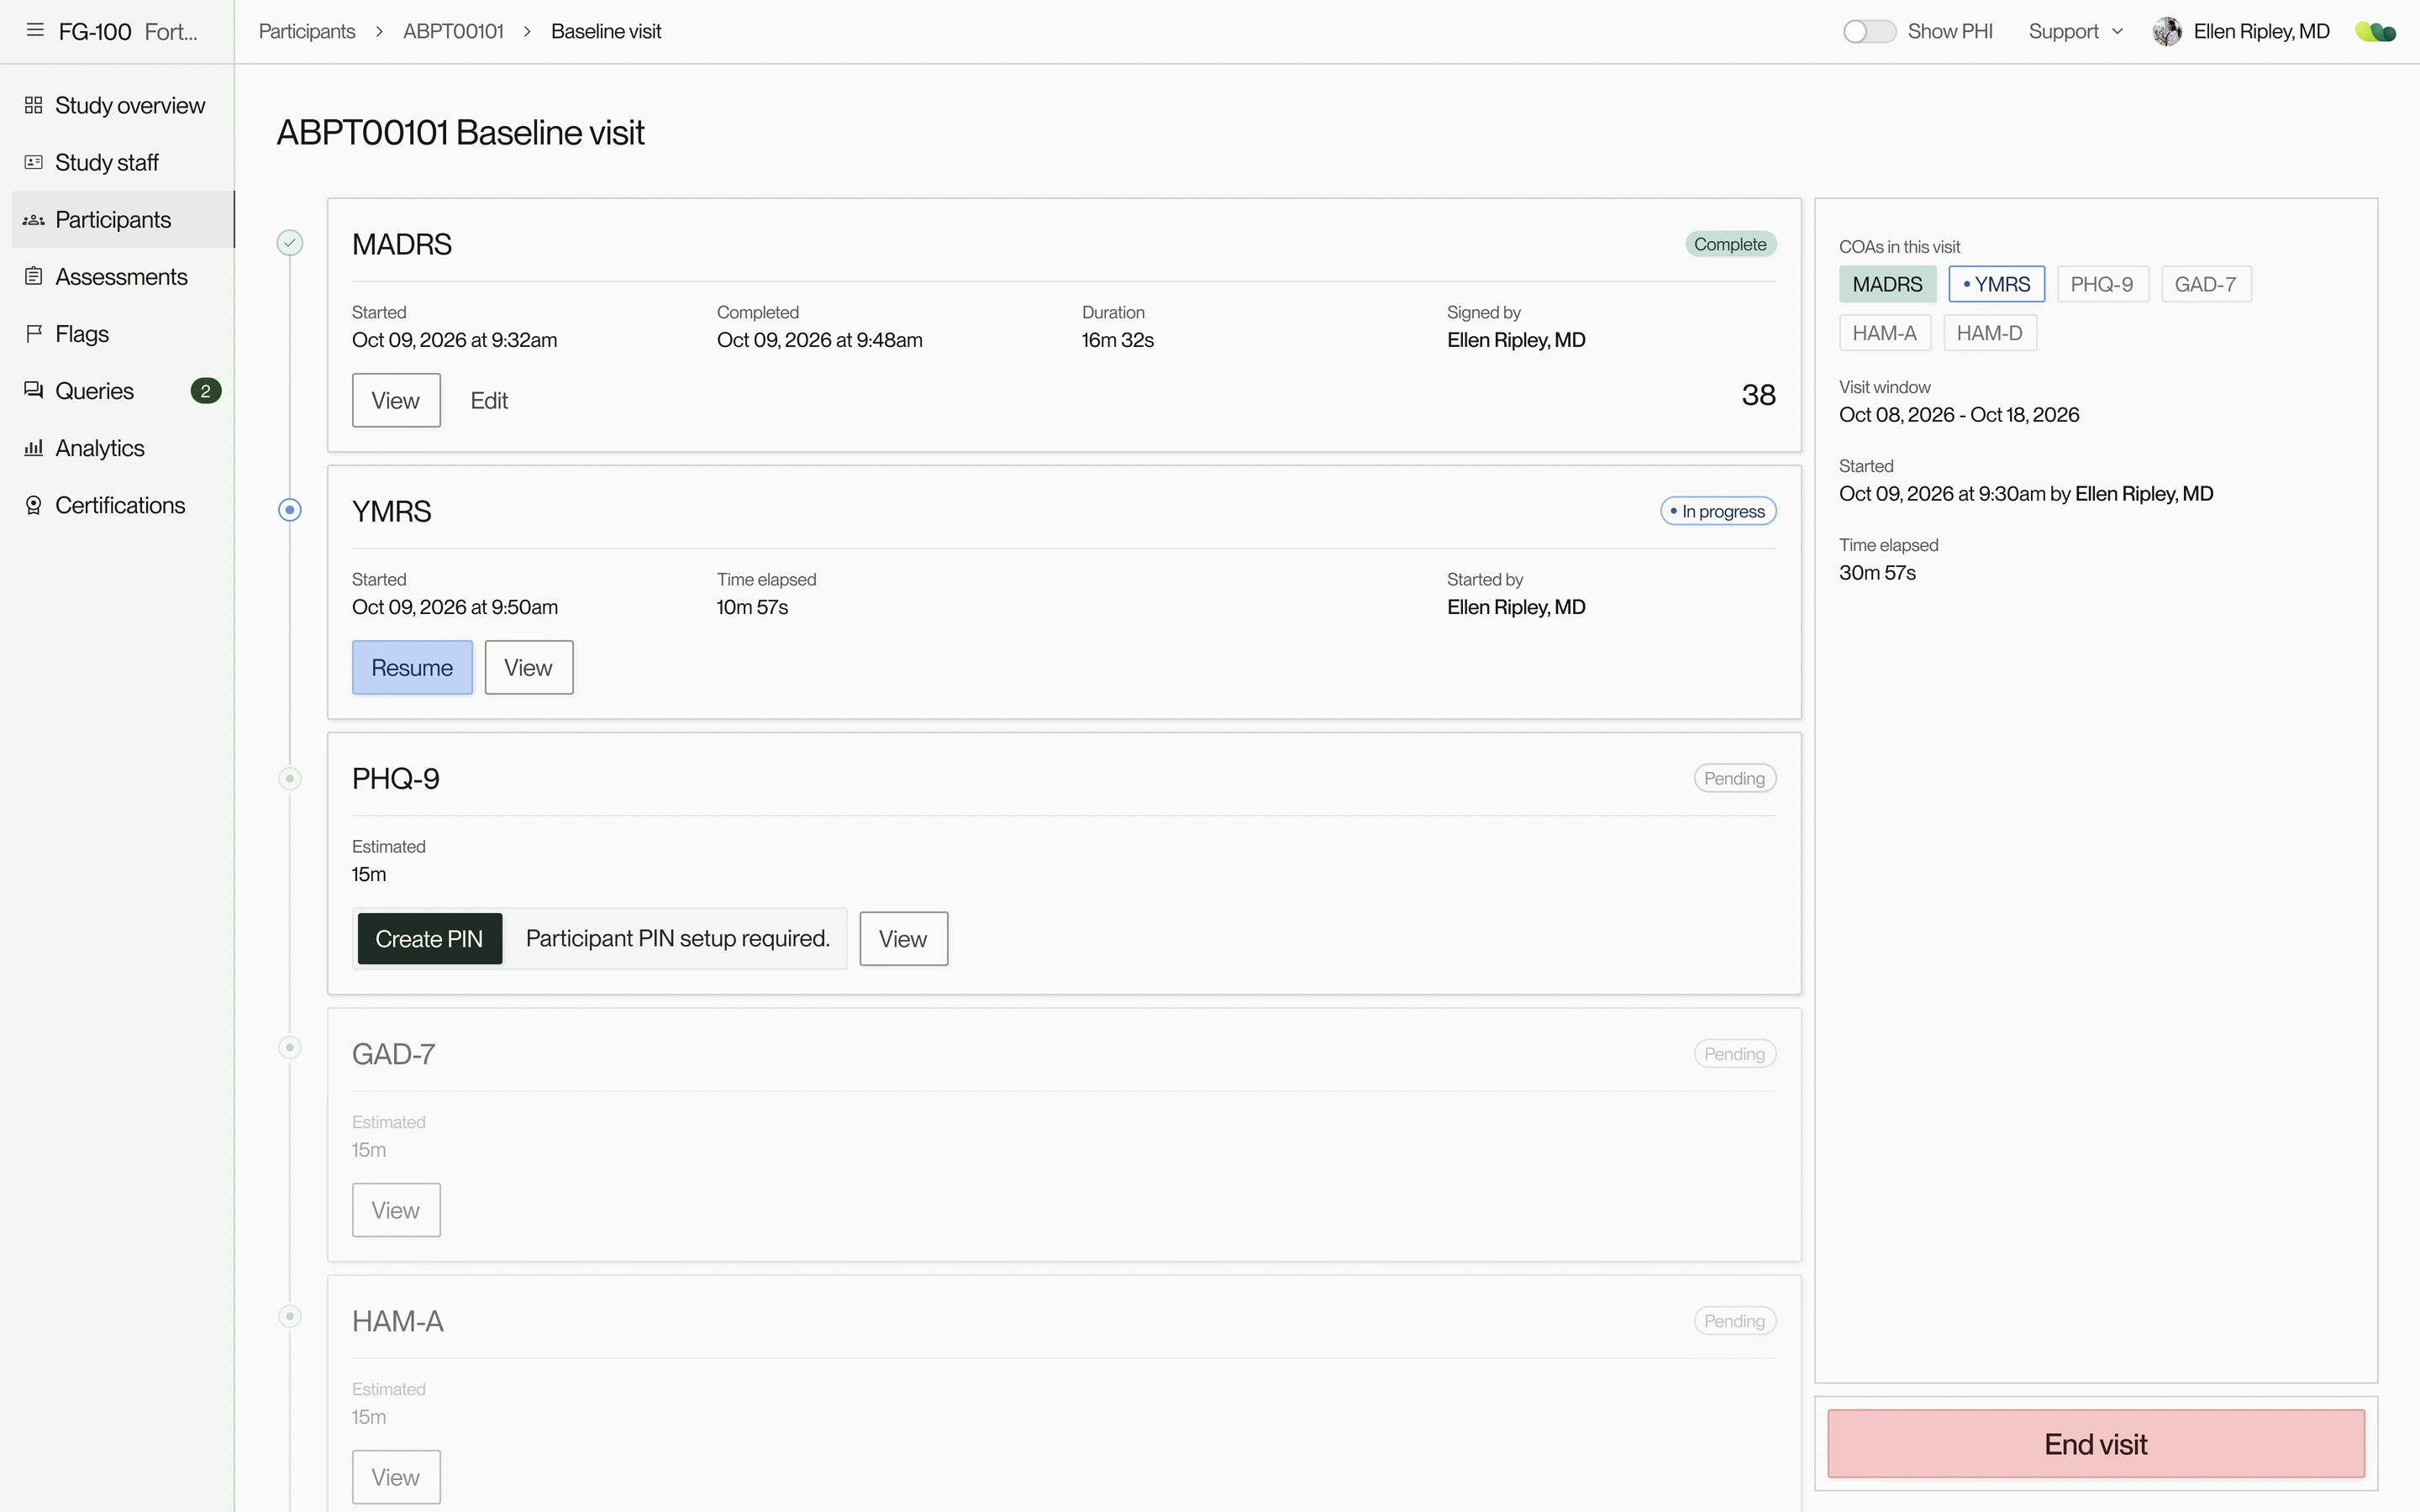The image size is (2420, 1512).
Task: Open Study overview in the sidebar
Action: click(x=123, y=105)
